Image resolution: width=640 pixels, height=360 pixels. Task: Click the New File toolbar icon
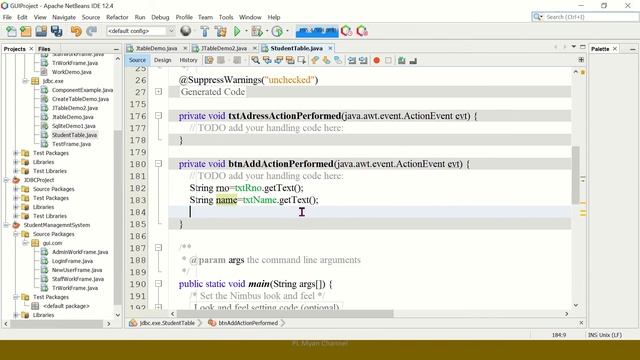[x=11, y=31]
